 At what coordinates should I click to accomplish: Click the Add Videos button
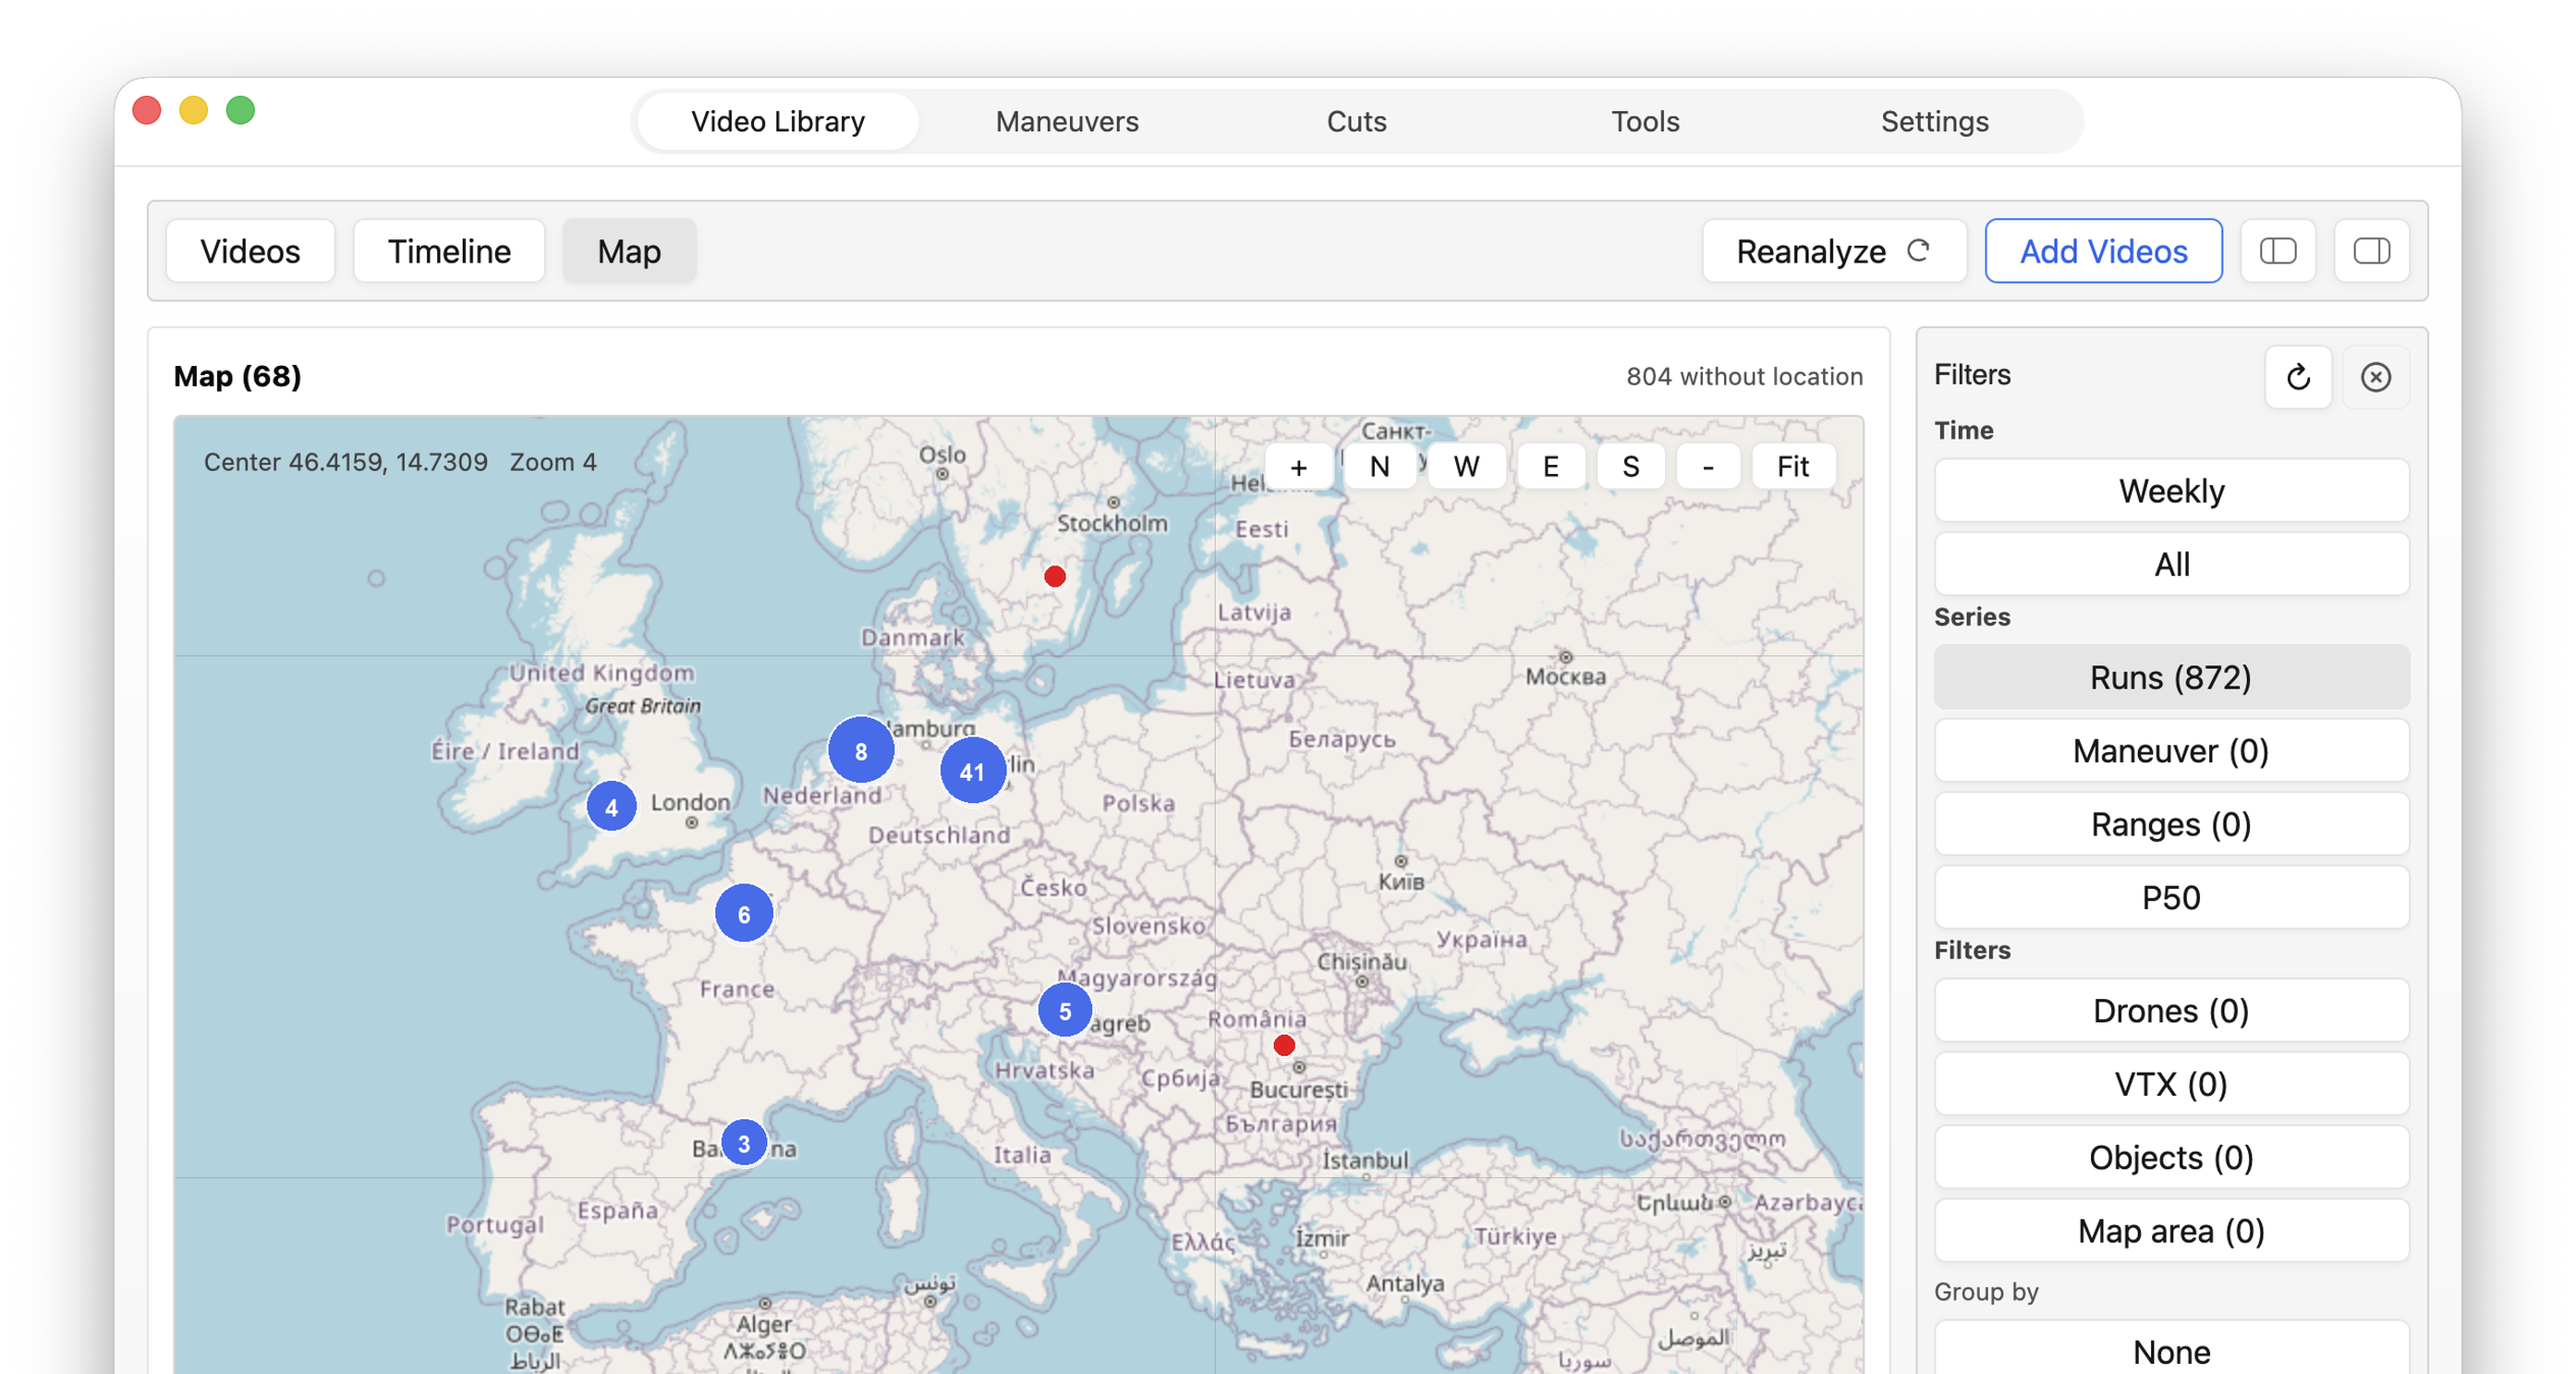(x=2103, y=251)
